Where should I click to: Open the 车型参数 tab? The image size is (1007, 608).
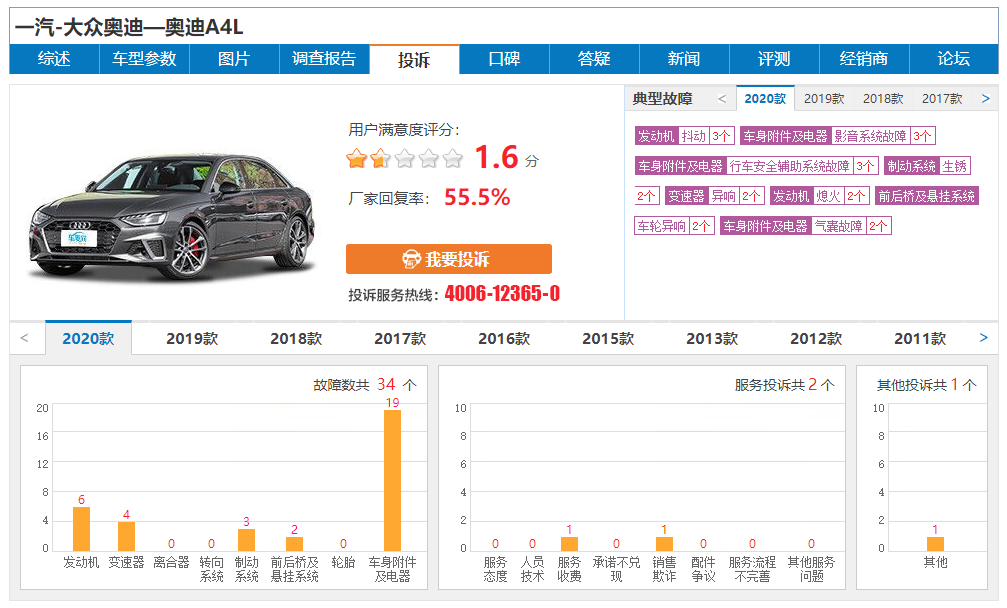[144, 59]
